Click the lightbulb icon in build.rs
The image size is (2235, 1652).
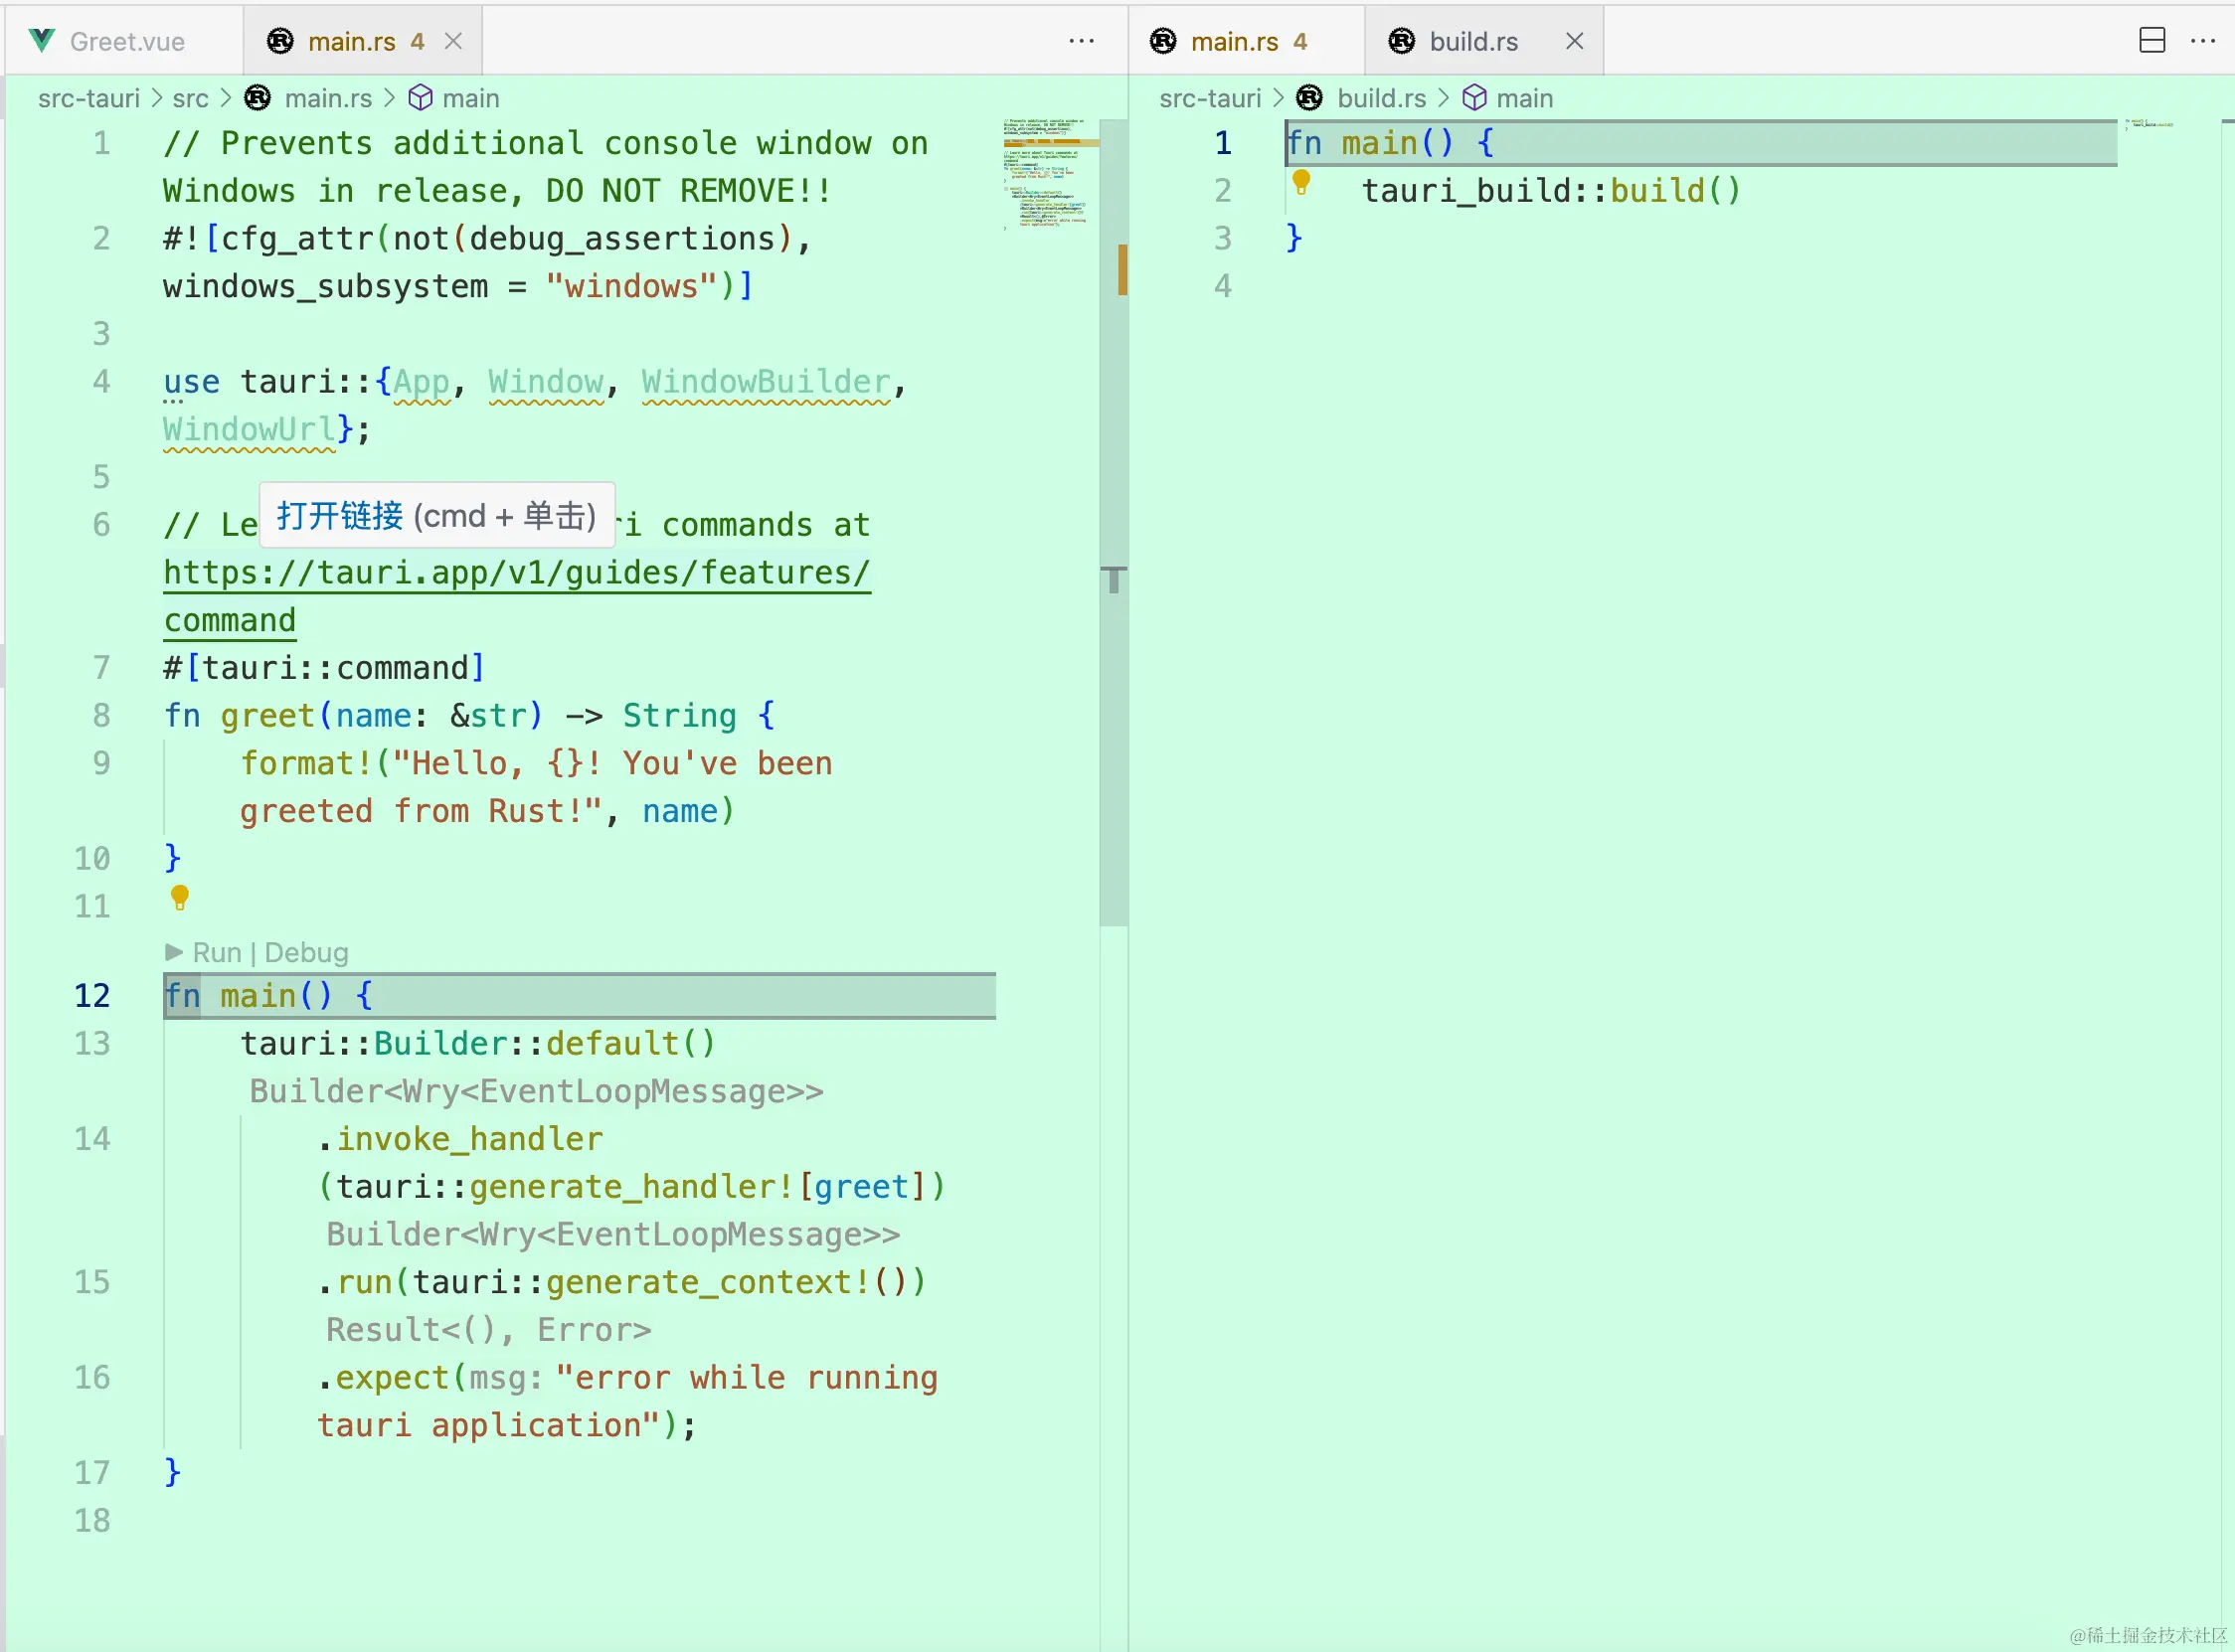coord(1301,182)
